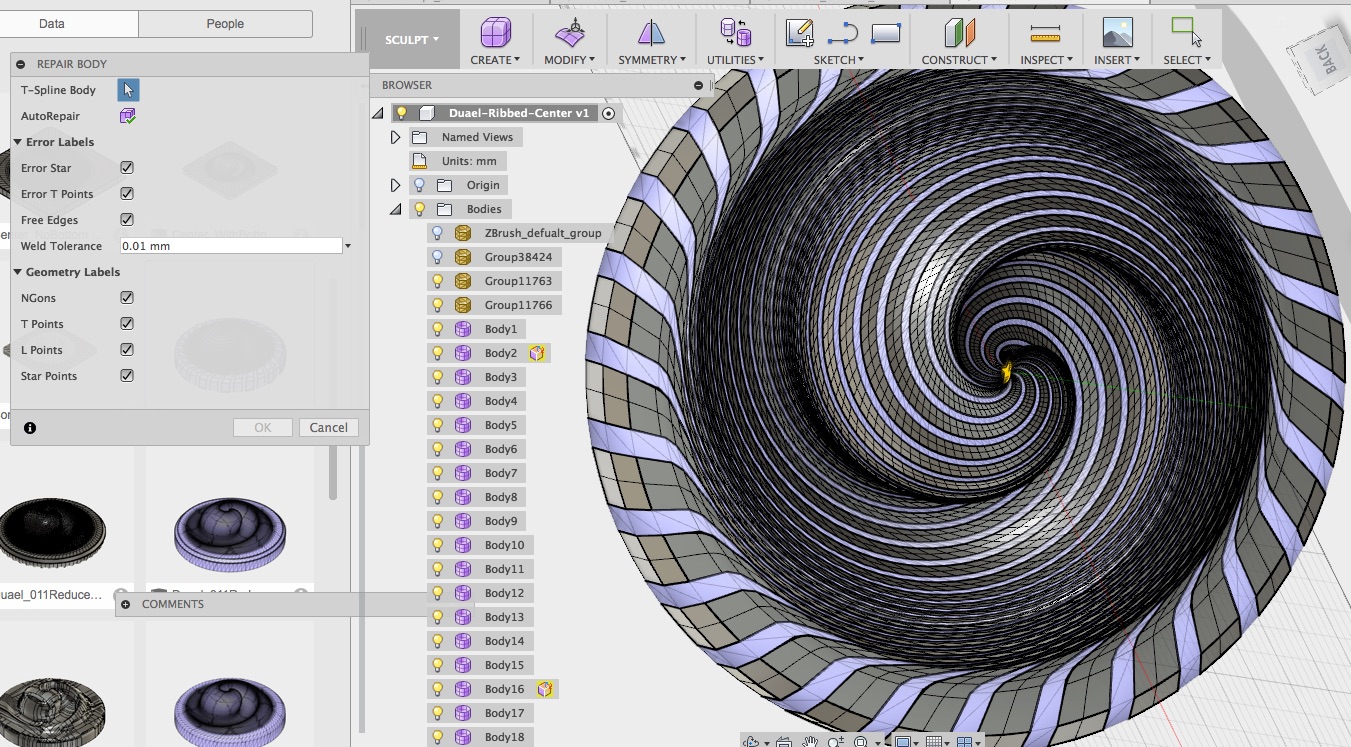Click the activate radio button beside Duael-Ribbed-Center v1
The width and height of the screenshot is (1351, 747).
[608, 113]
